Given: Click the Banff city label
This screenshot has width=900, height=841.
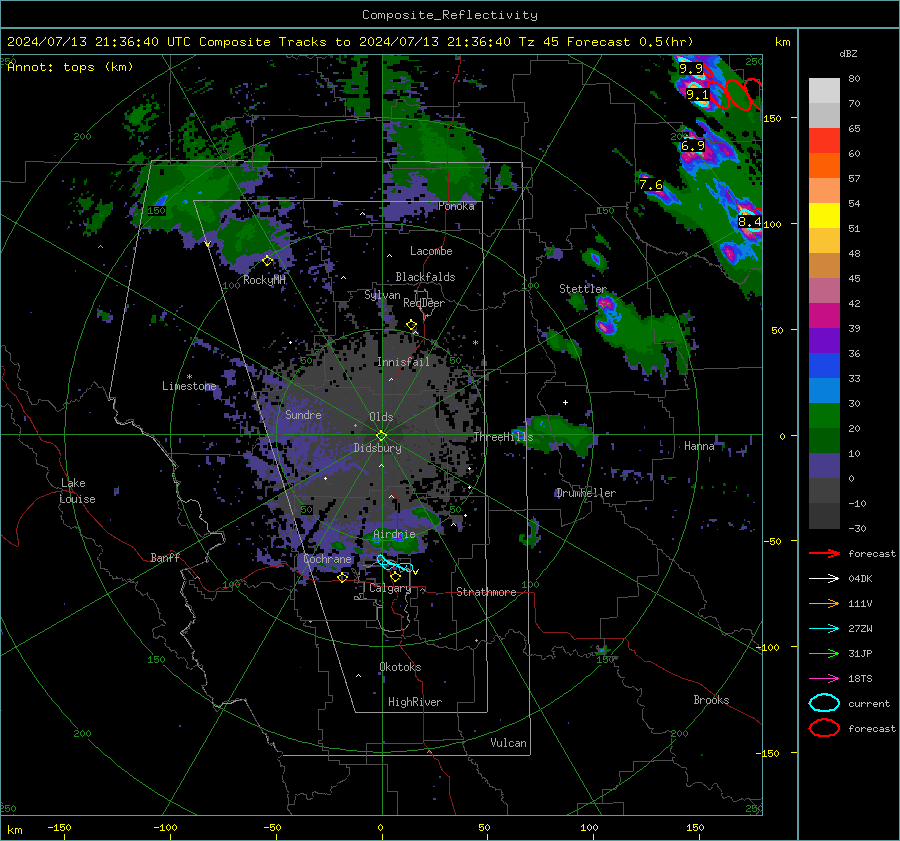Looking at the screenshot, I should pos(165,557).
